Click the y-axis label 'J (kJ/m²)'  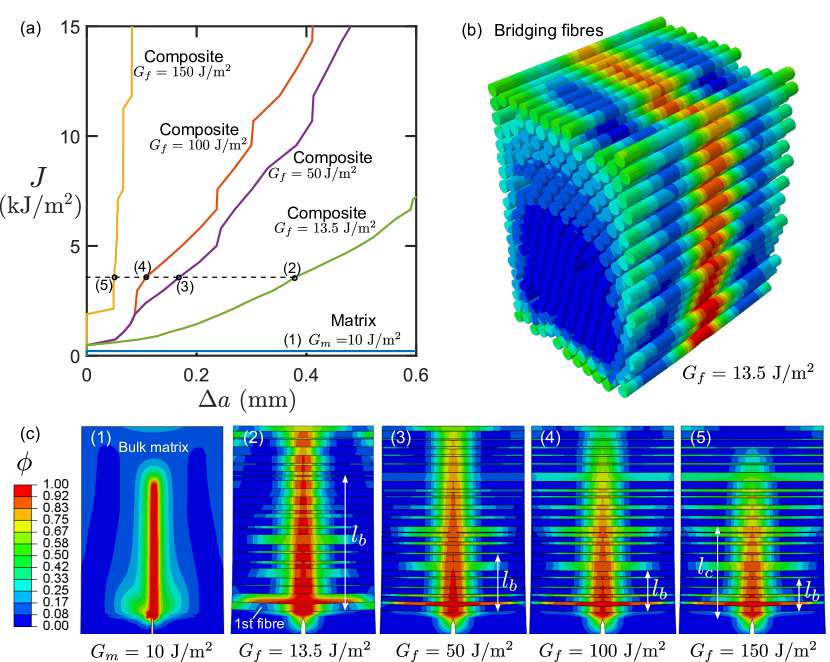tap(39, 192)
